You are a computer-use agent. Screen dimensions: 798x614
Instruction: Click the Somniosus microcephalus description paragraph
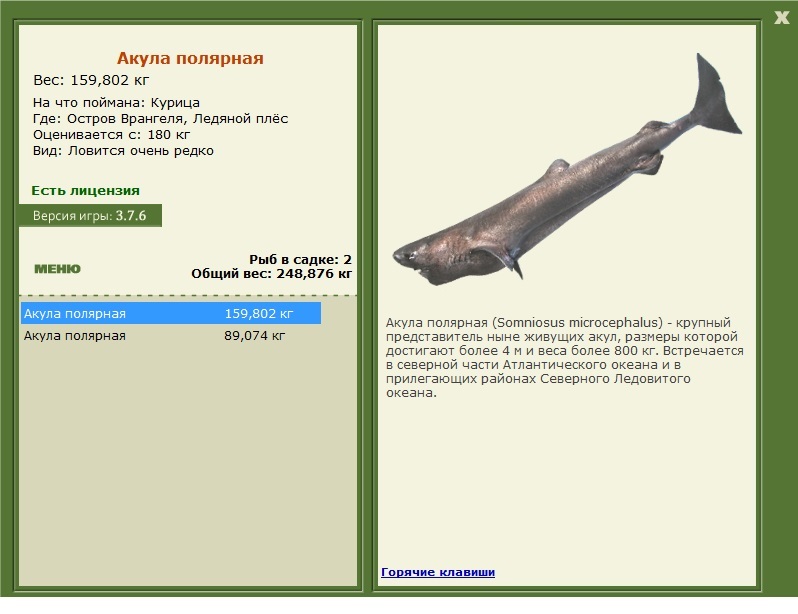click(x=564, y=357)
